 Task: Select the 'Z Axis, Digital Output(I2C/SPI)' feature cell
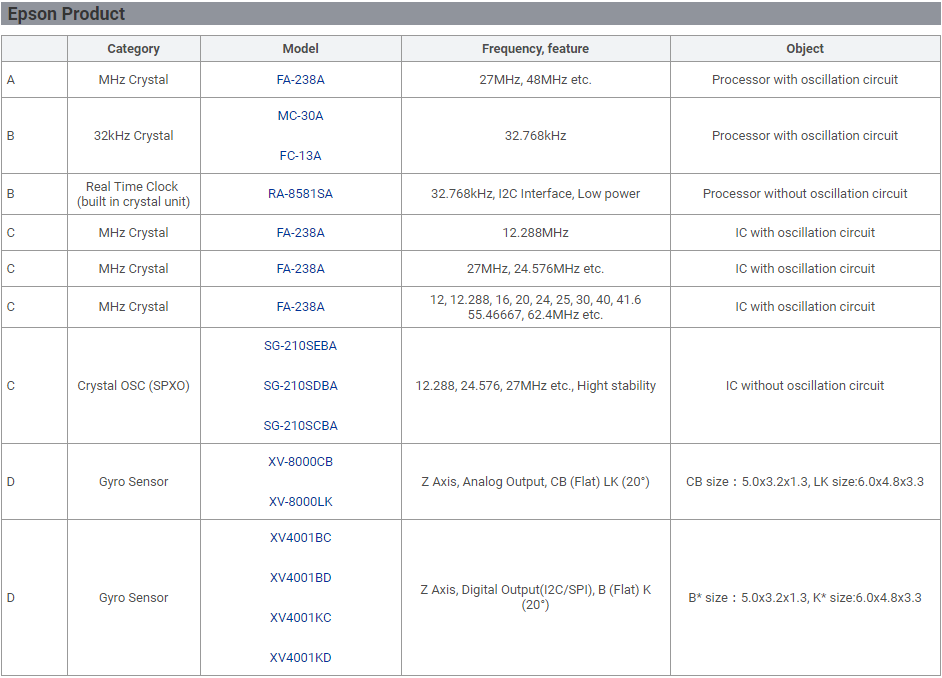point(535,598)
